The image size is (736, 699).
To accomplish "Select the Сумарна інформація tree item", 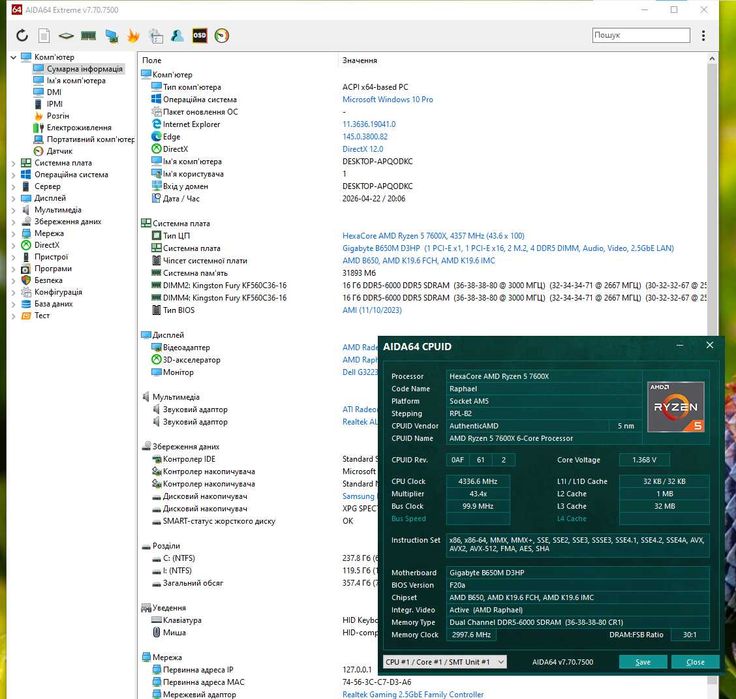I will [84, 69].
